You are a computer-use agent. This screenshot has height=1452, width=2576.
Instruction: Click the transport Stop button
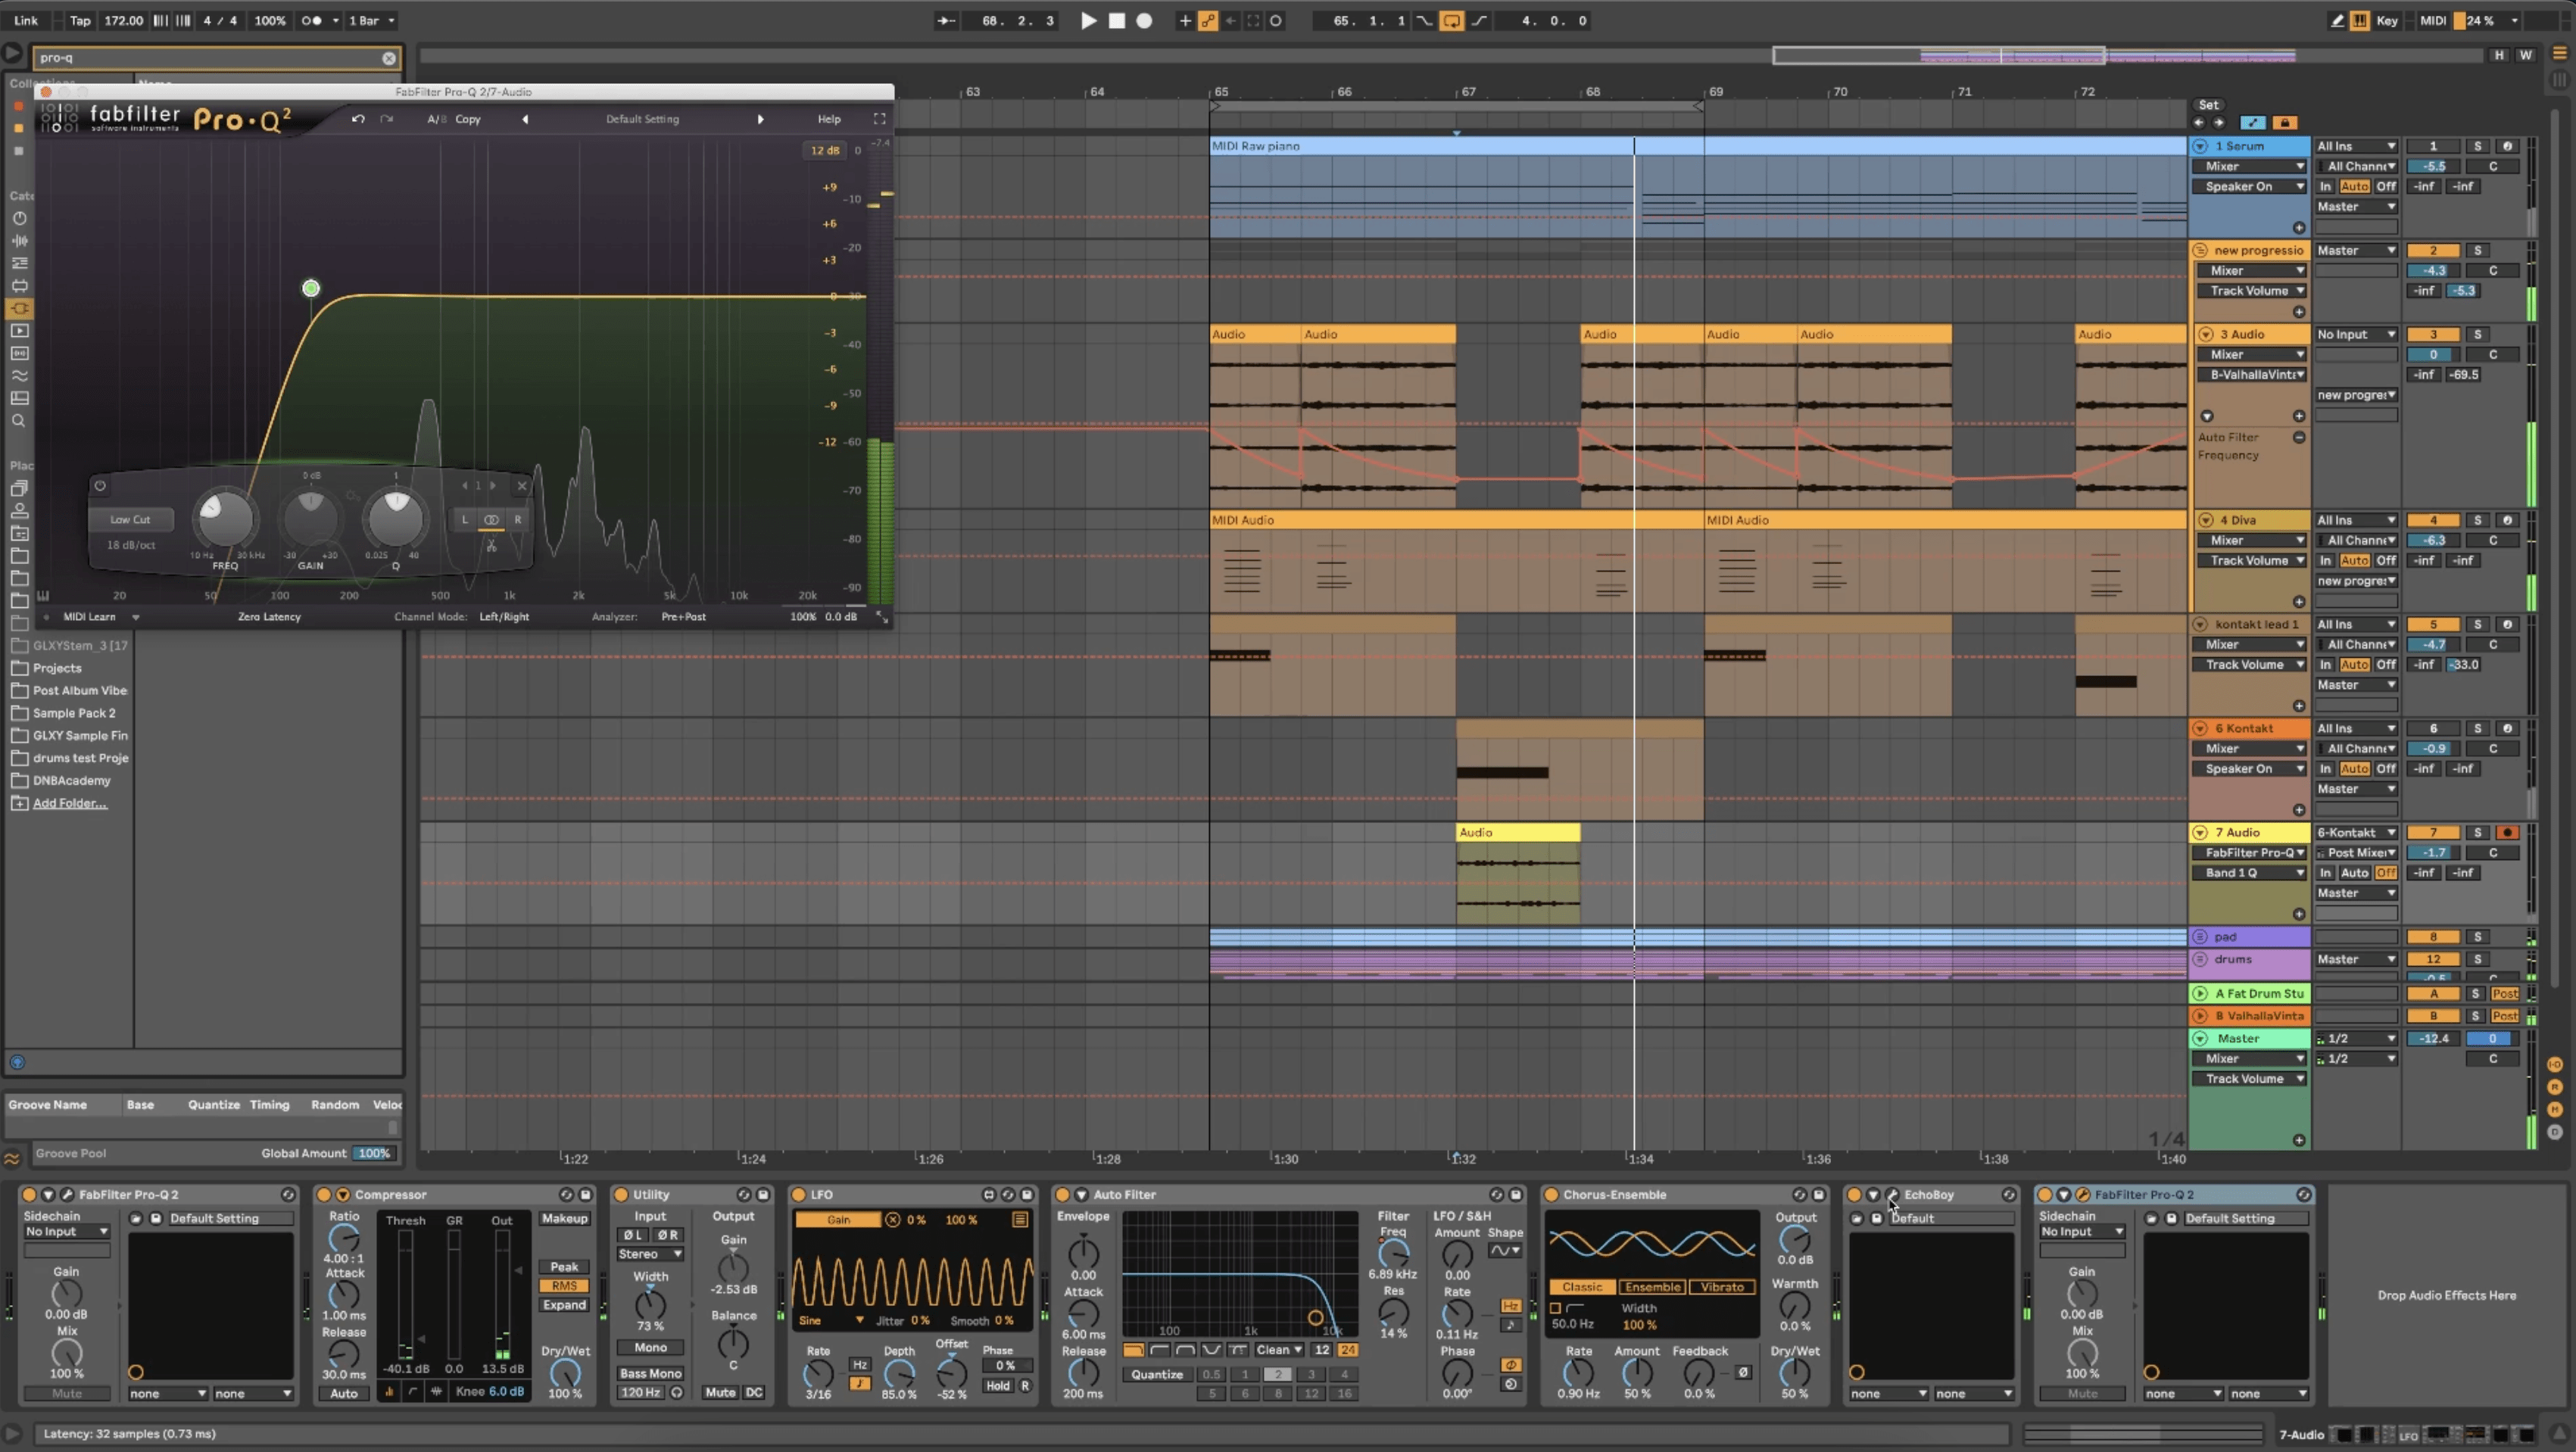click(1117, 20)
